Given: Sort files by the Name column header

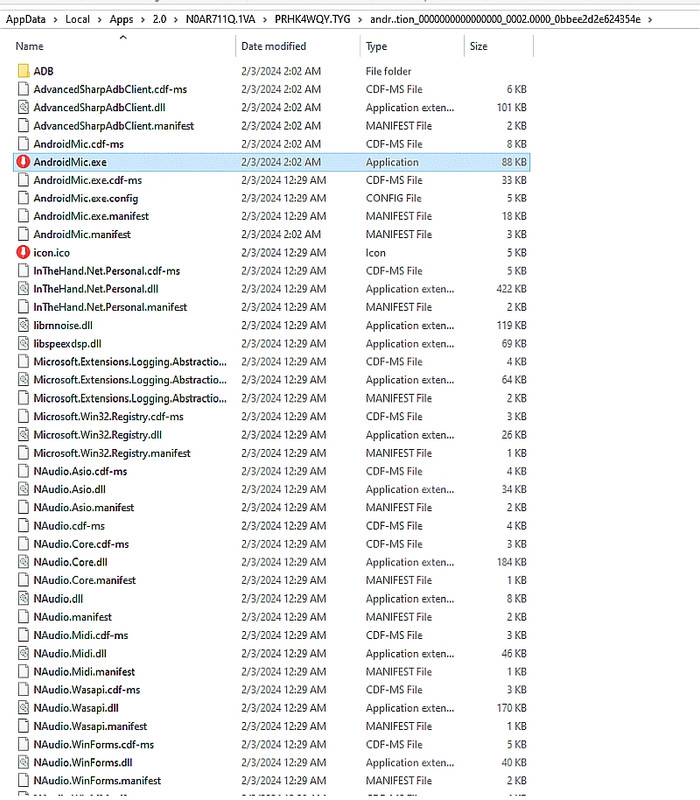Looking at the screenshot, I should (29, 46).
